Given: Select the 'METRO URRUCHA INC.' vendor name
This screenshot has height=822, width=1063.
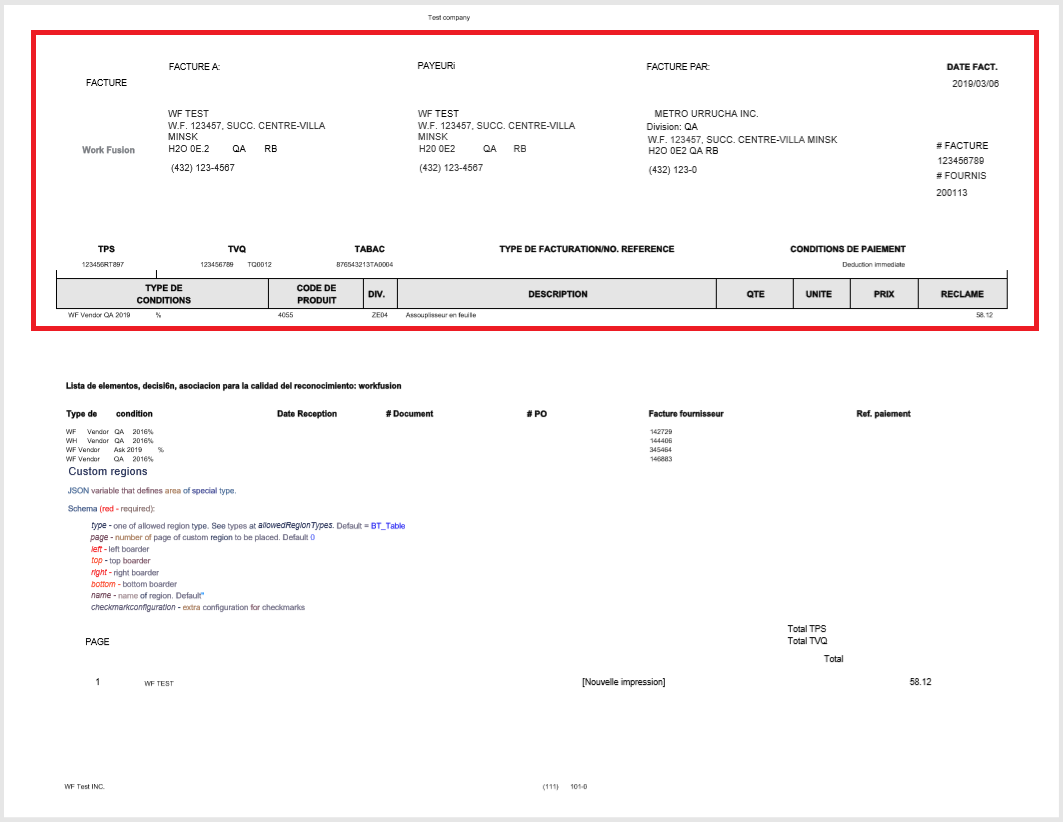Looking at the screenshot, I should pos(706,113).
